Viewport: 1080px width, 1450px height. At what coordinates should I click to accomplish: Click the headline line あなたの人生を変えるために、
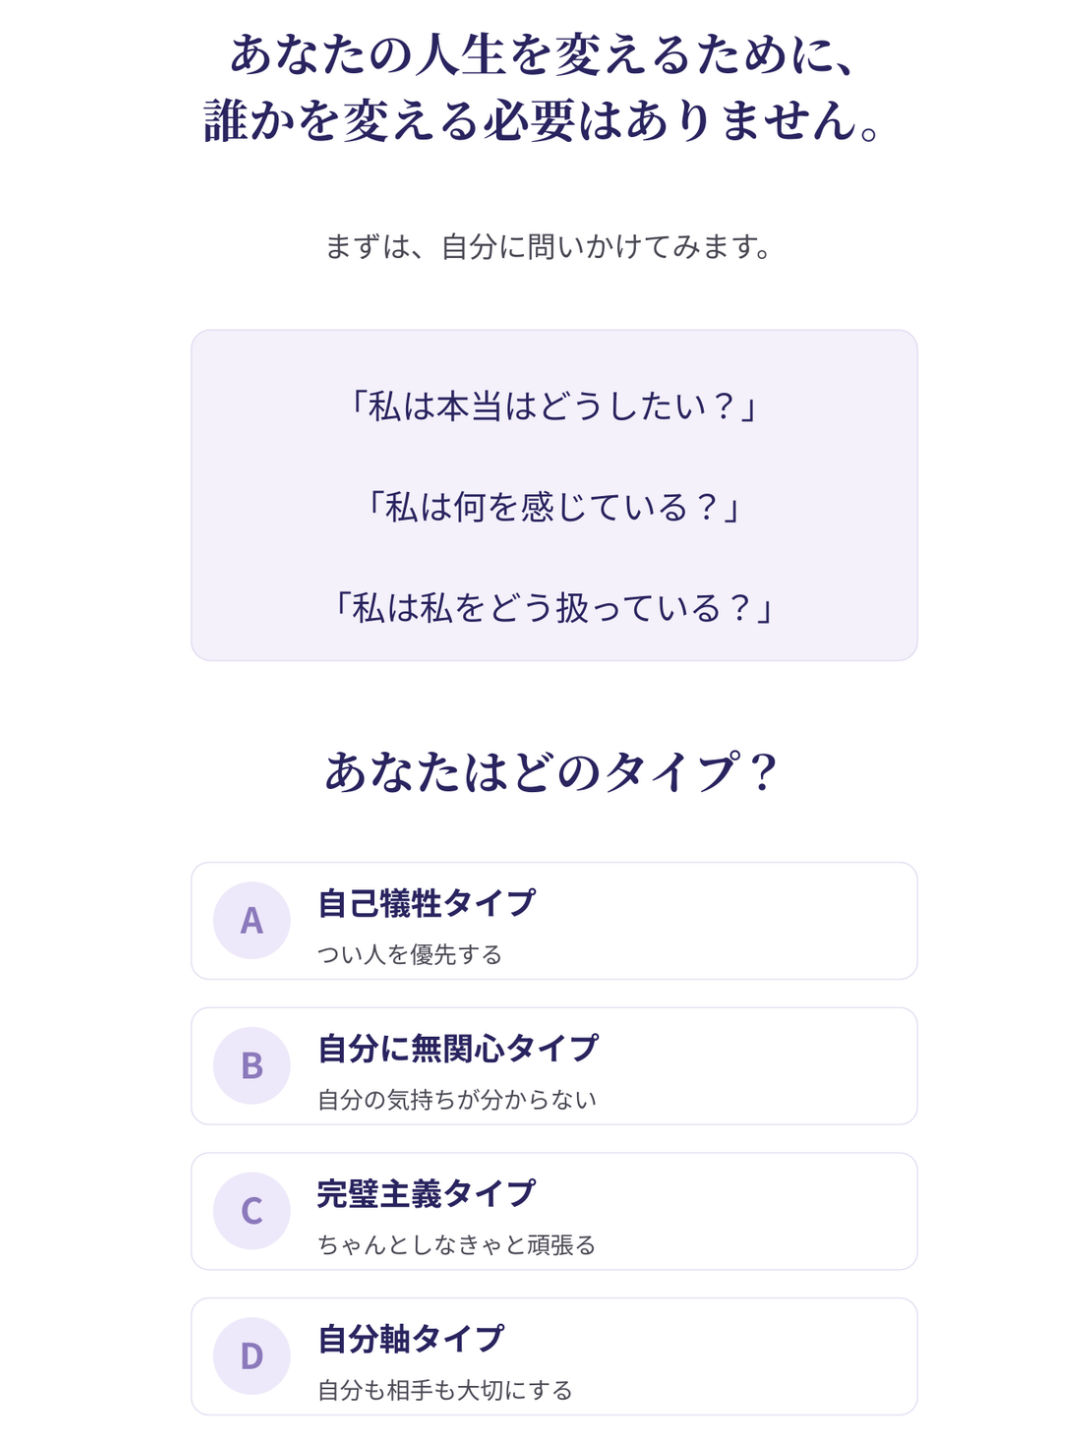pos(545,54)
